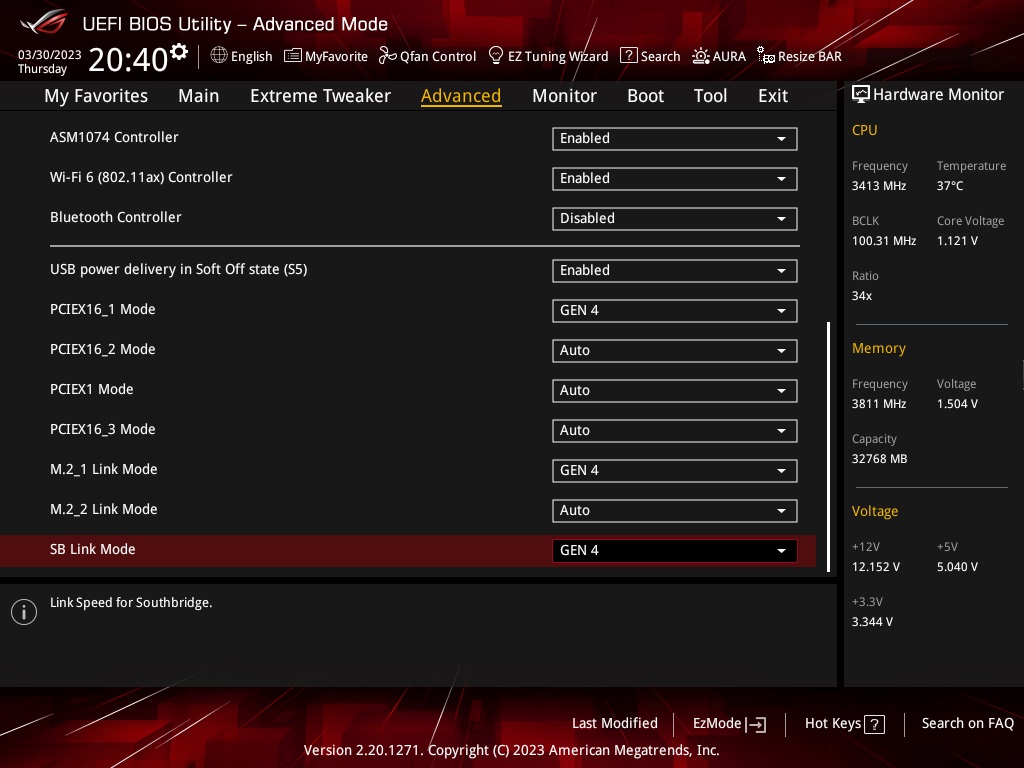The height and width of the screenshot is (768, 1024).
Task: Open the PCIEX16_3 Mode dropdown
Action: [x=675, y=430]
